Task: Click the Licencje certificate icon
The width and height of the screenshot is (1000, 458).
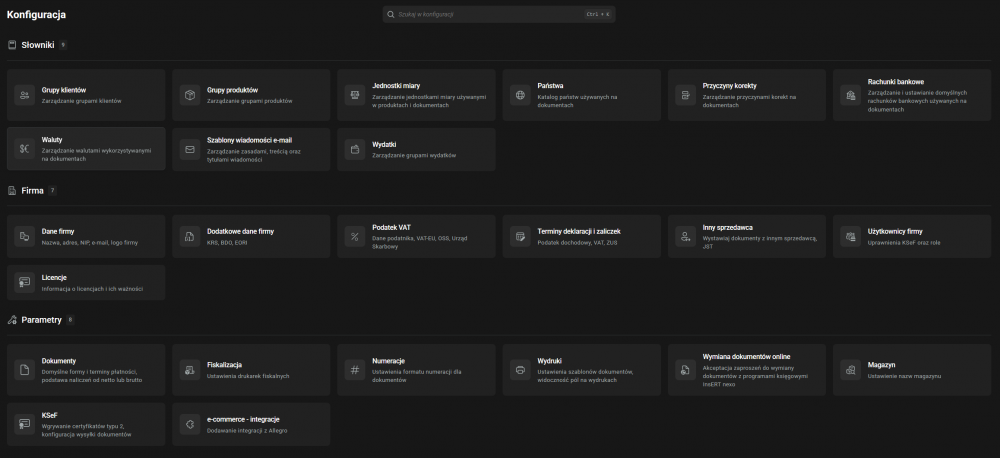Action: click(x=24, y=283)
